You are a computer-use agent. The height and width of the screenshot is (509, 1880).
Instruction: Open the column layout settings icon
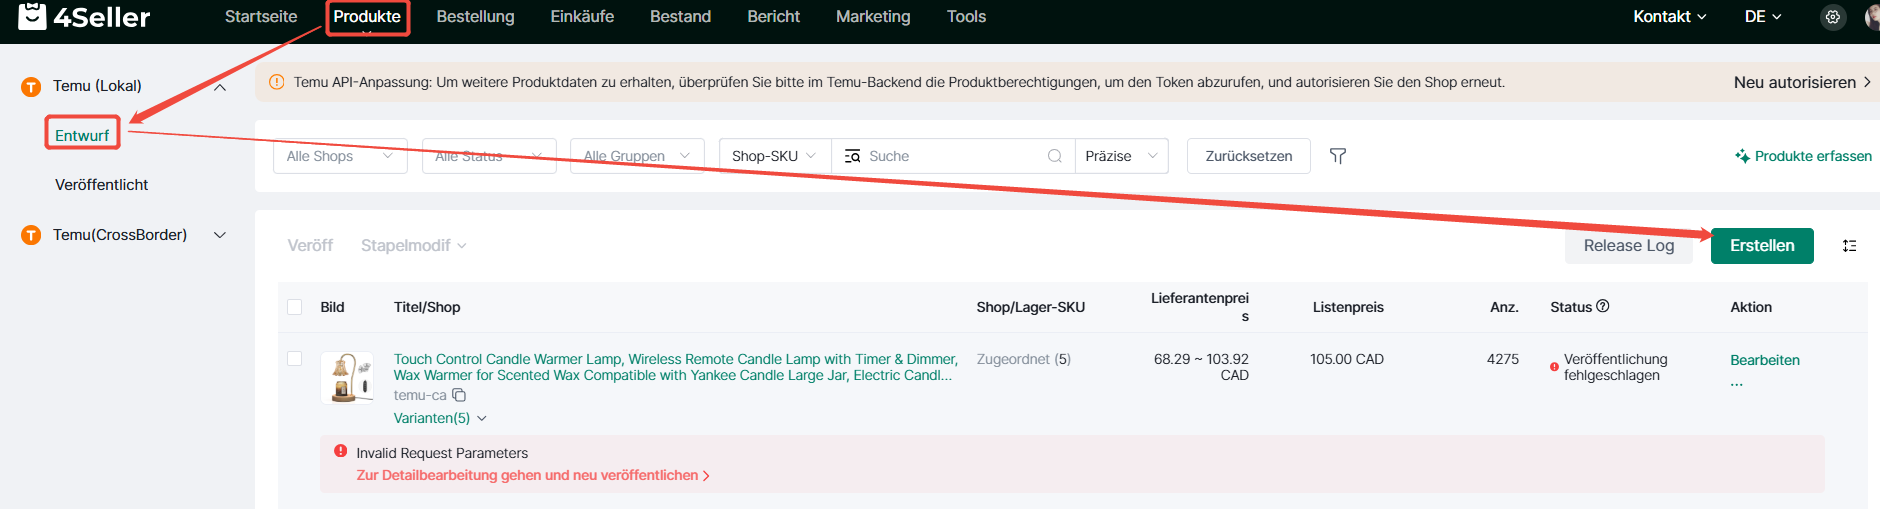pyautogui.click(x=1849, y=246)
